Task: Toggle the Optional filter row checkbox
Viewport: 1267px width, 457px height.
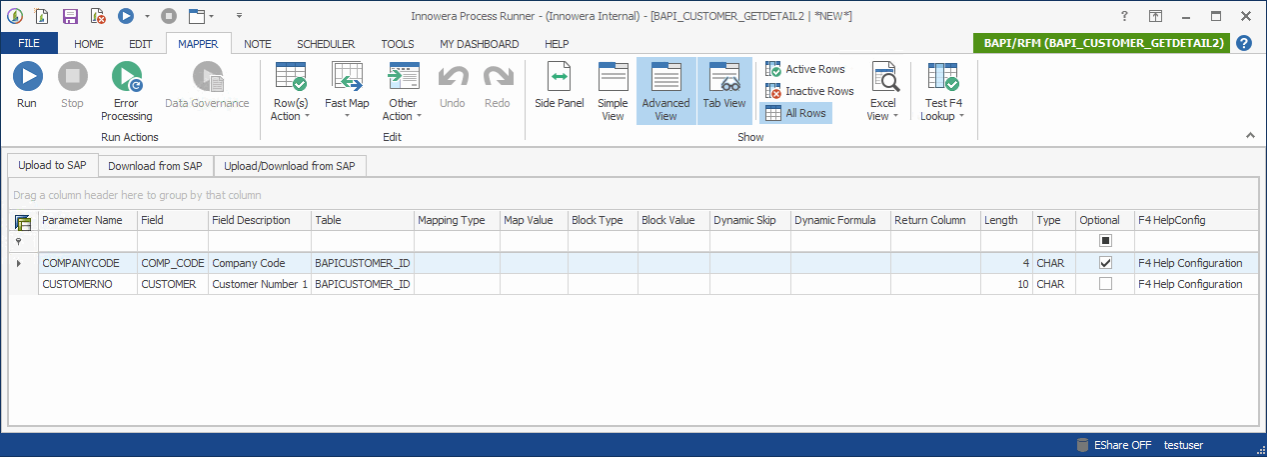Action: click(x=1105, y=241)
